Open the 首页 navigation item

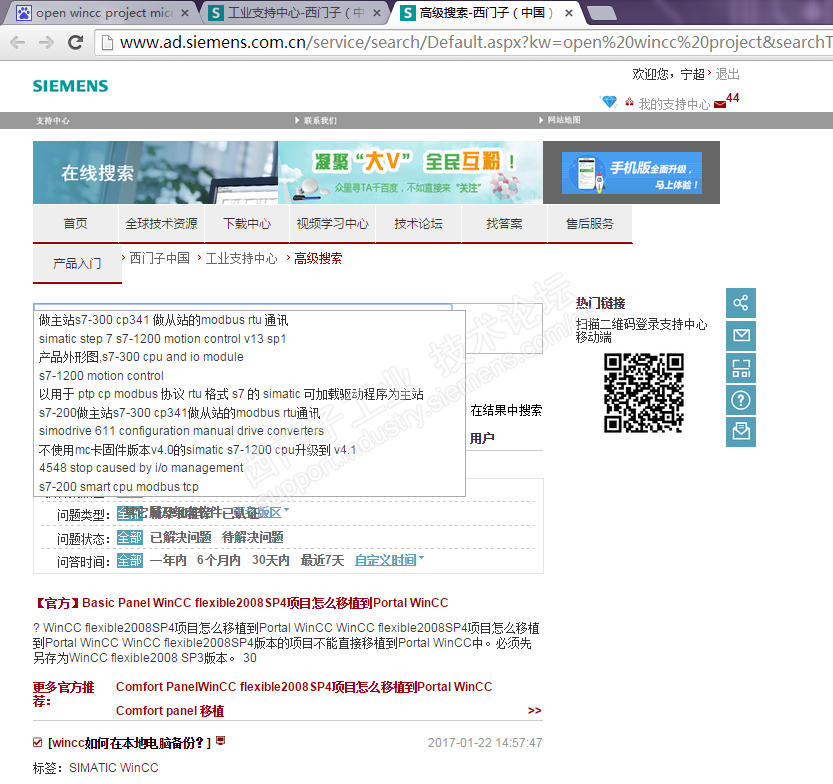coord(75,224)
